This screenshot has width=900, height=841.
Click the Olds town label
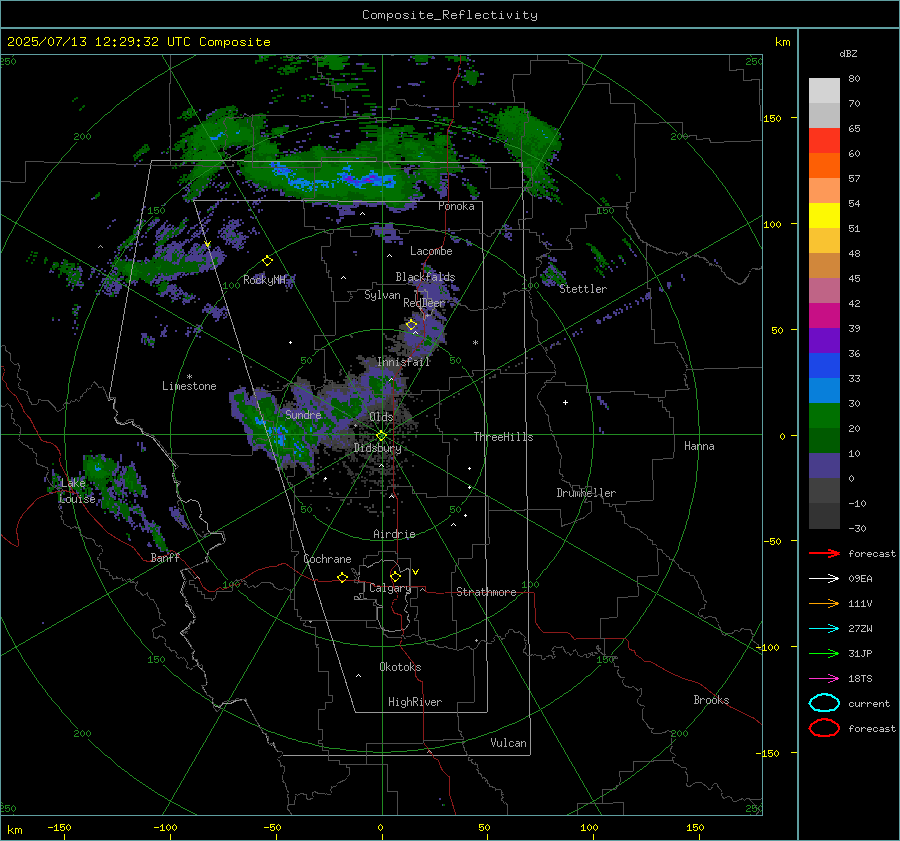[x=381, y=417]
